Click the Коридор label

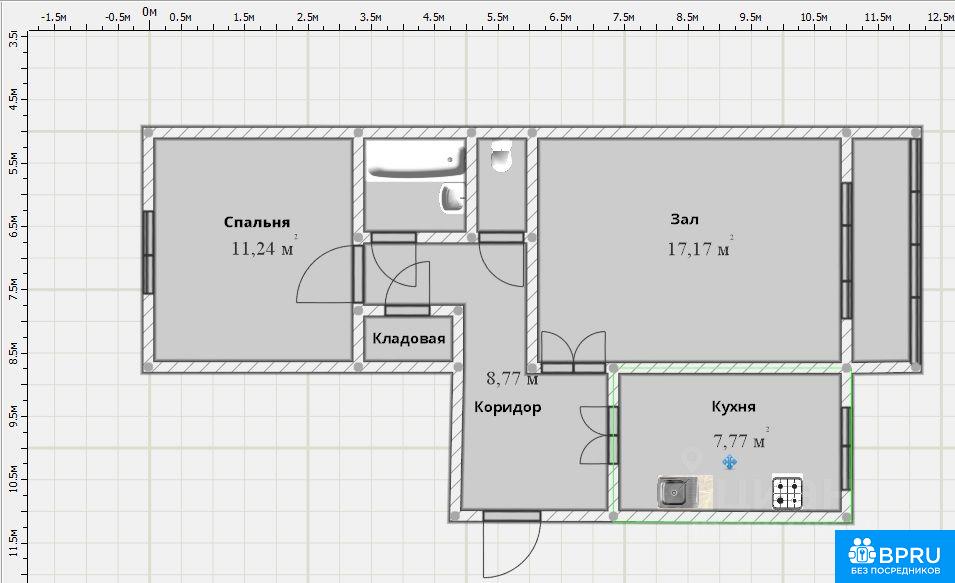pos(508,407)
